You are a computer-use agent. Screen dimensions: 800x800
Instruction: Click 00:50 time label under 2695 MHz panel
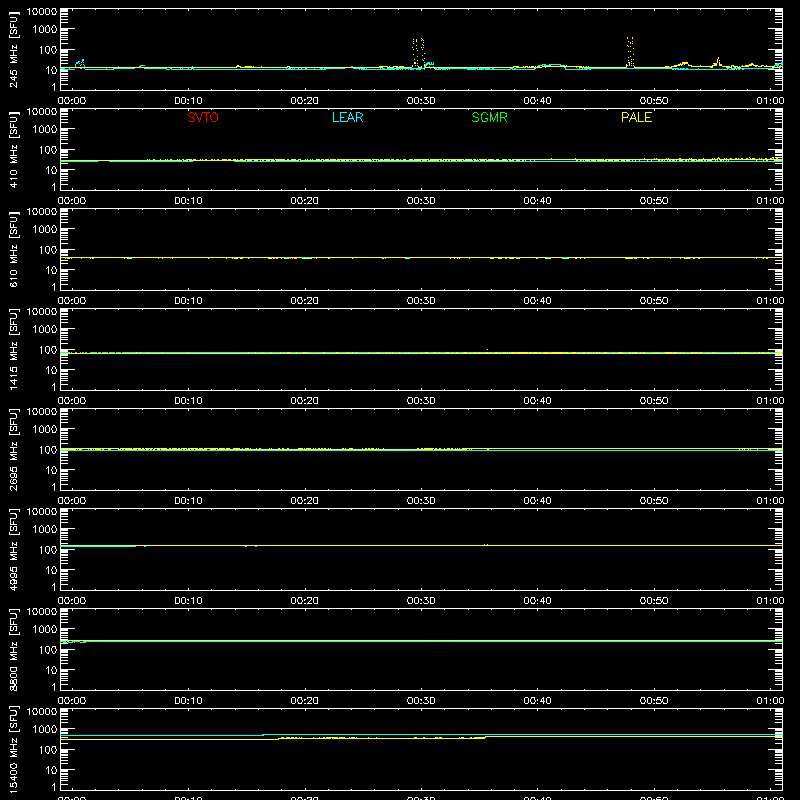[654, 501]
